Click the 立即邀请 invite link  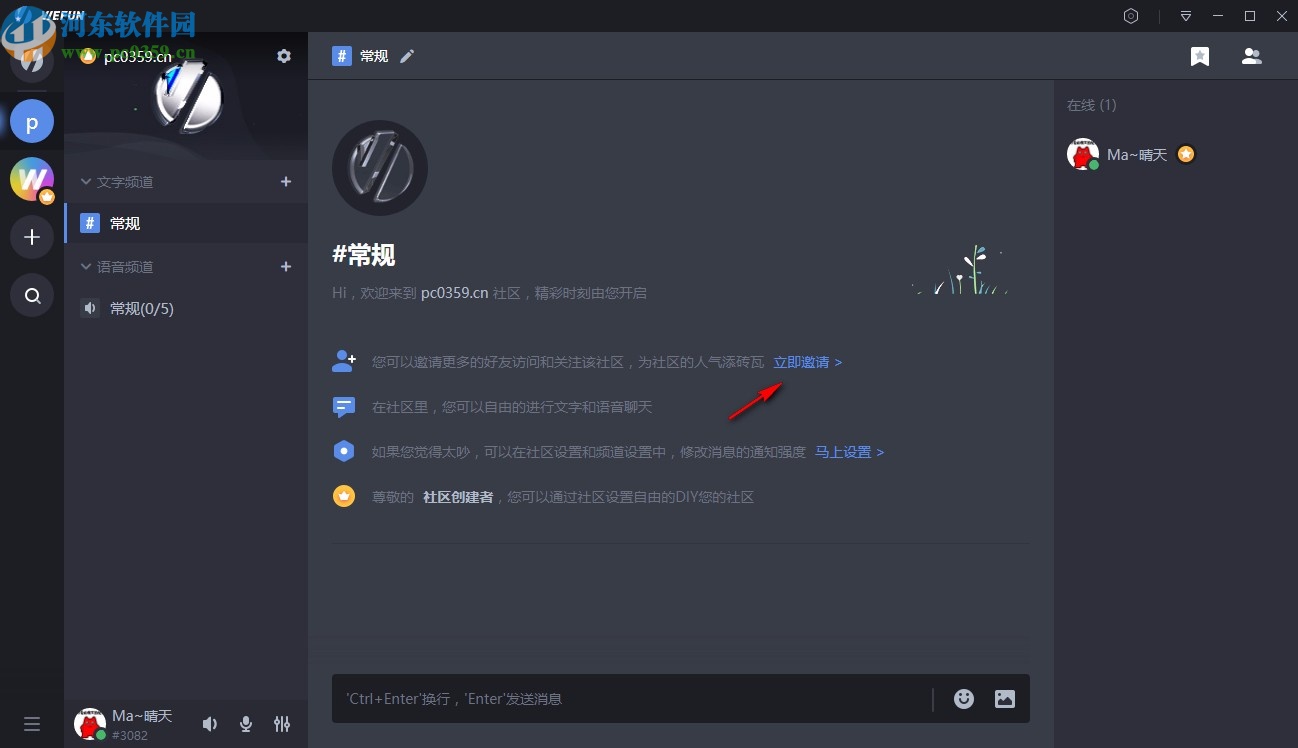pyautogui.click(x=803, y=361)
